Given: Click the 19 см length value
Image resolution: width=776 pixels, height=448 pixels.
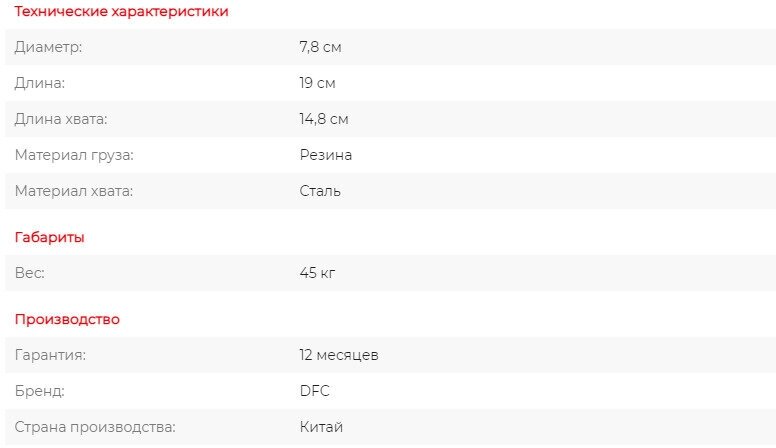Looking at the screenshot, I should (317, 83).
